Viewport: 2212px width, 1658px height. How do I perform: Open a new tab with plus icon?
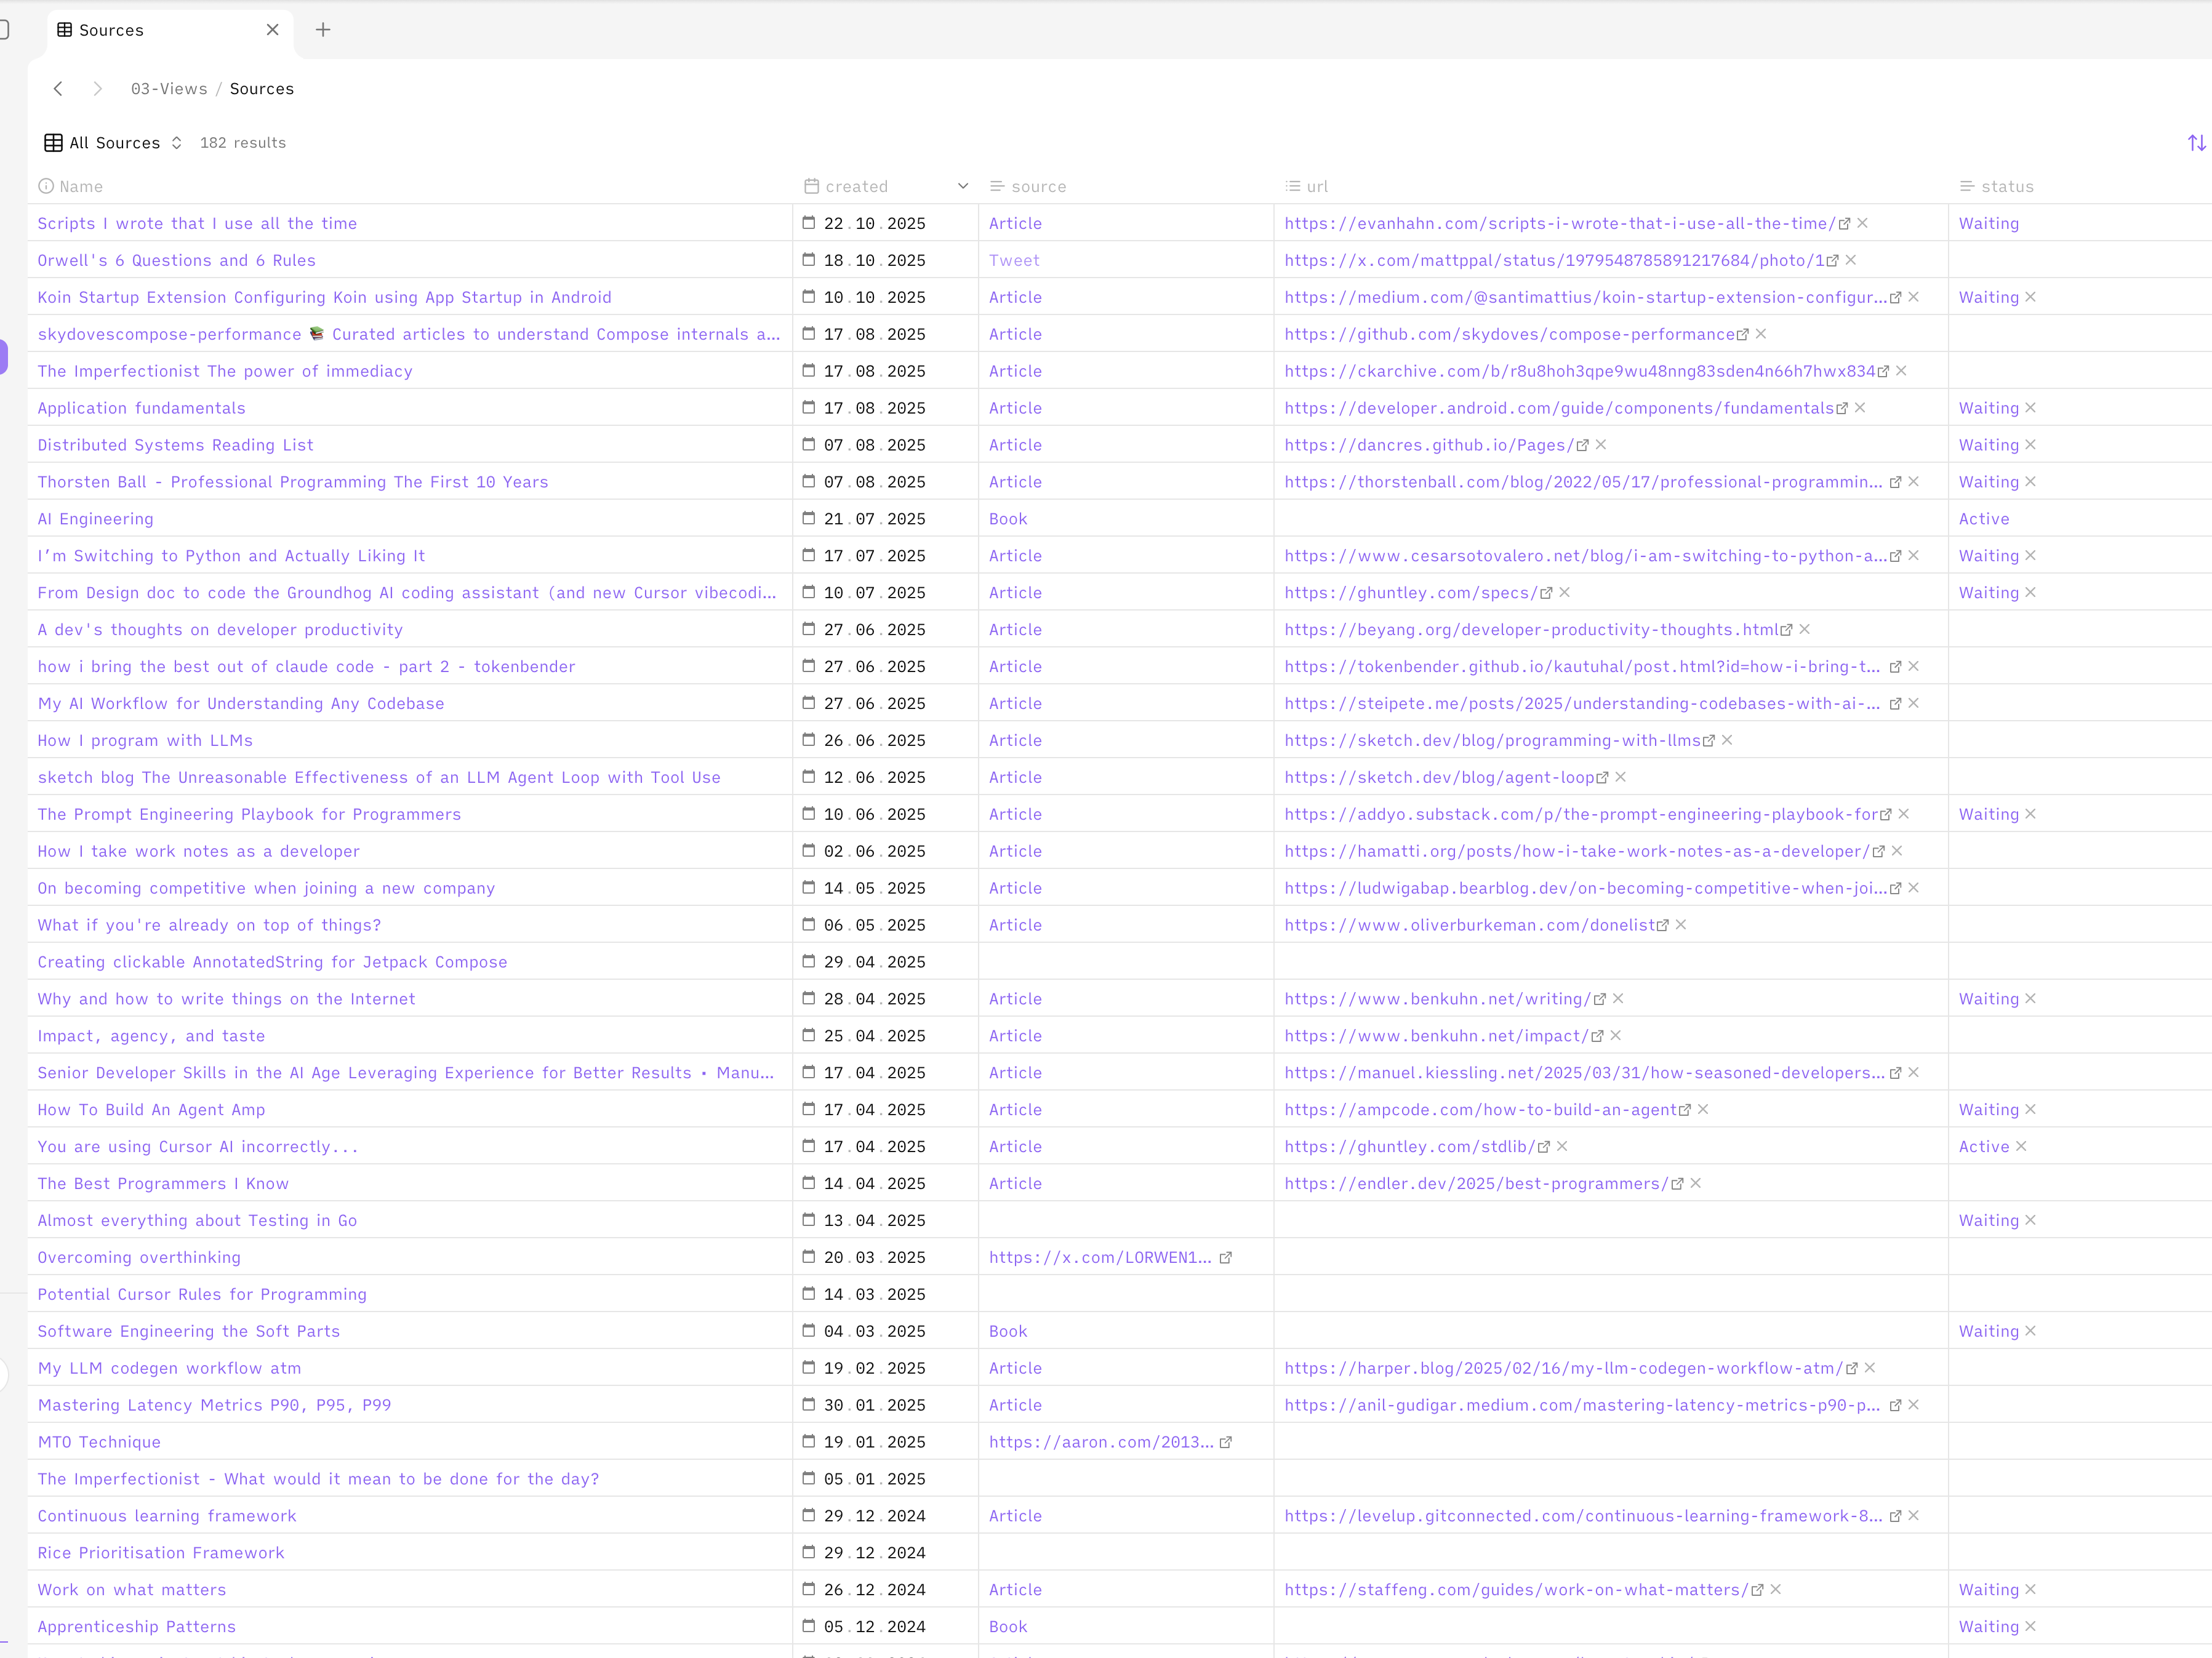click(x=323, y=30)
